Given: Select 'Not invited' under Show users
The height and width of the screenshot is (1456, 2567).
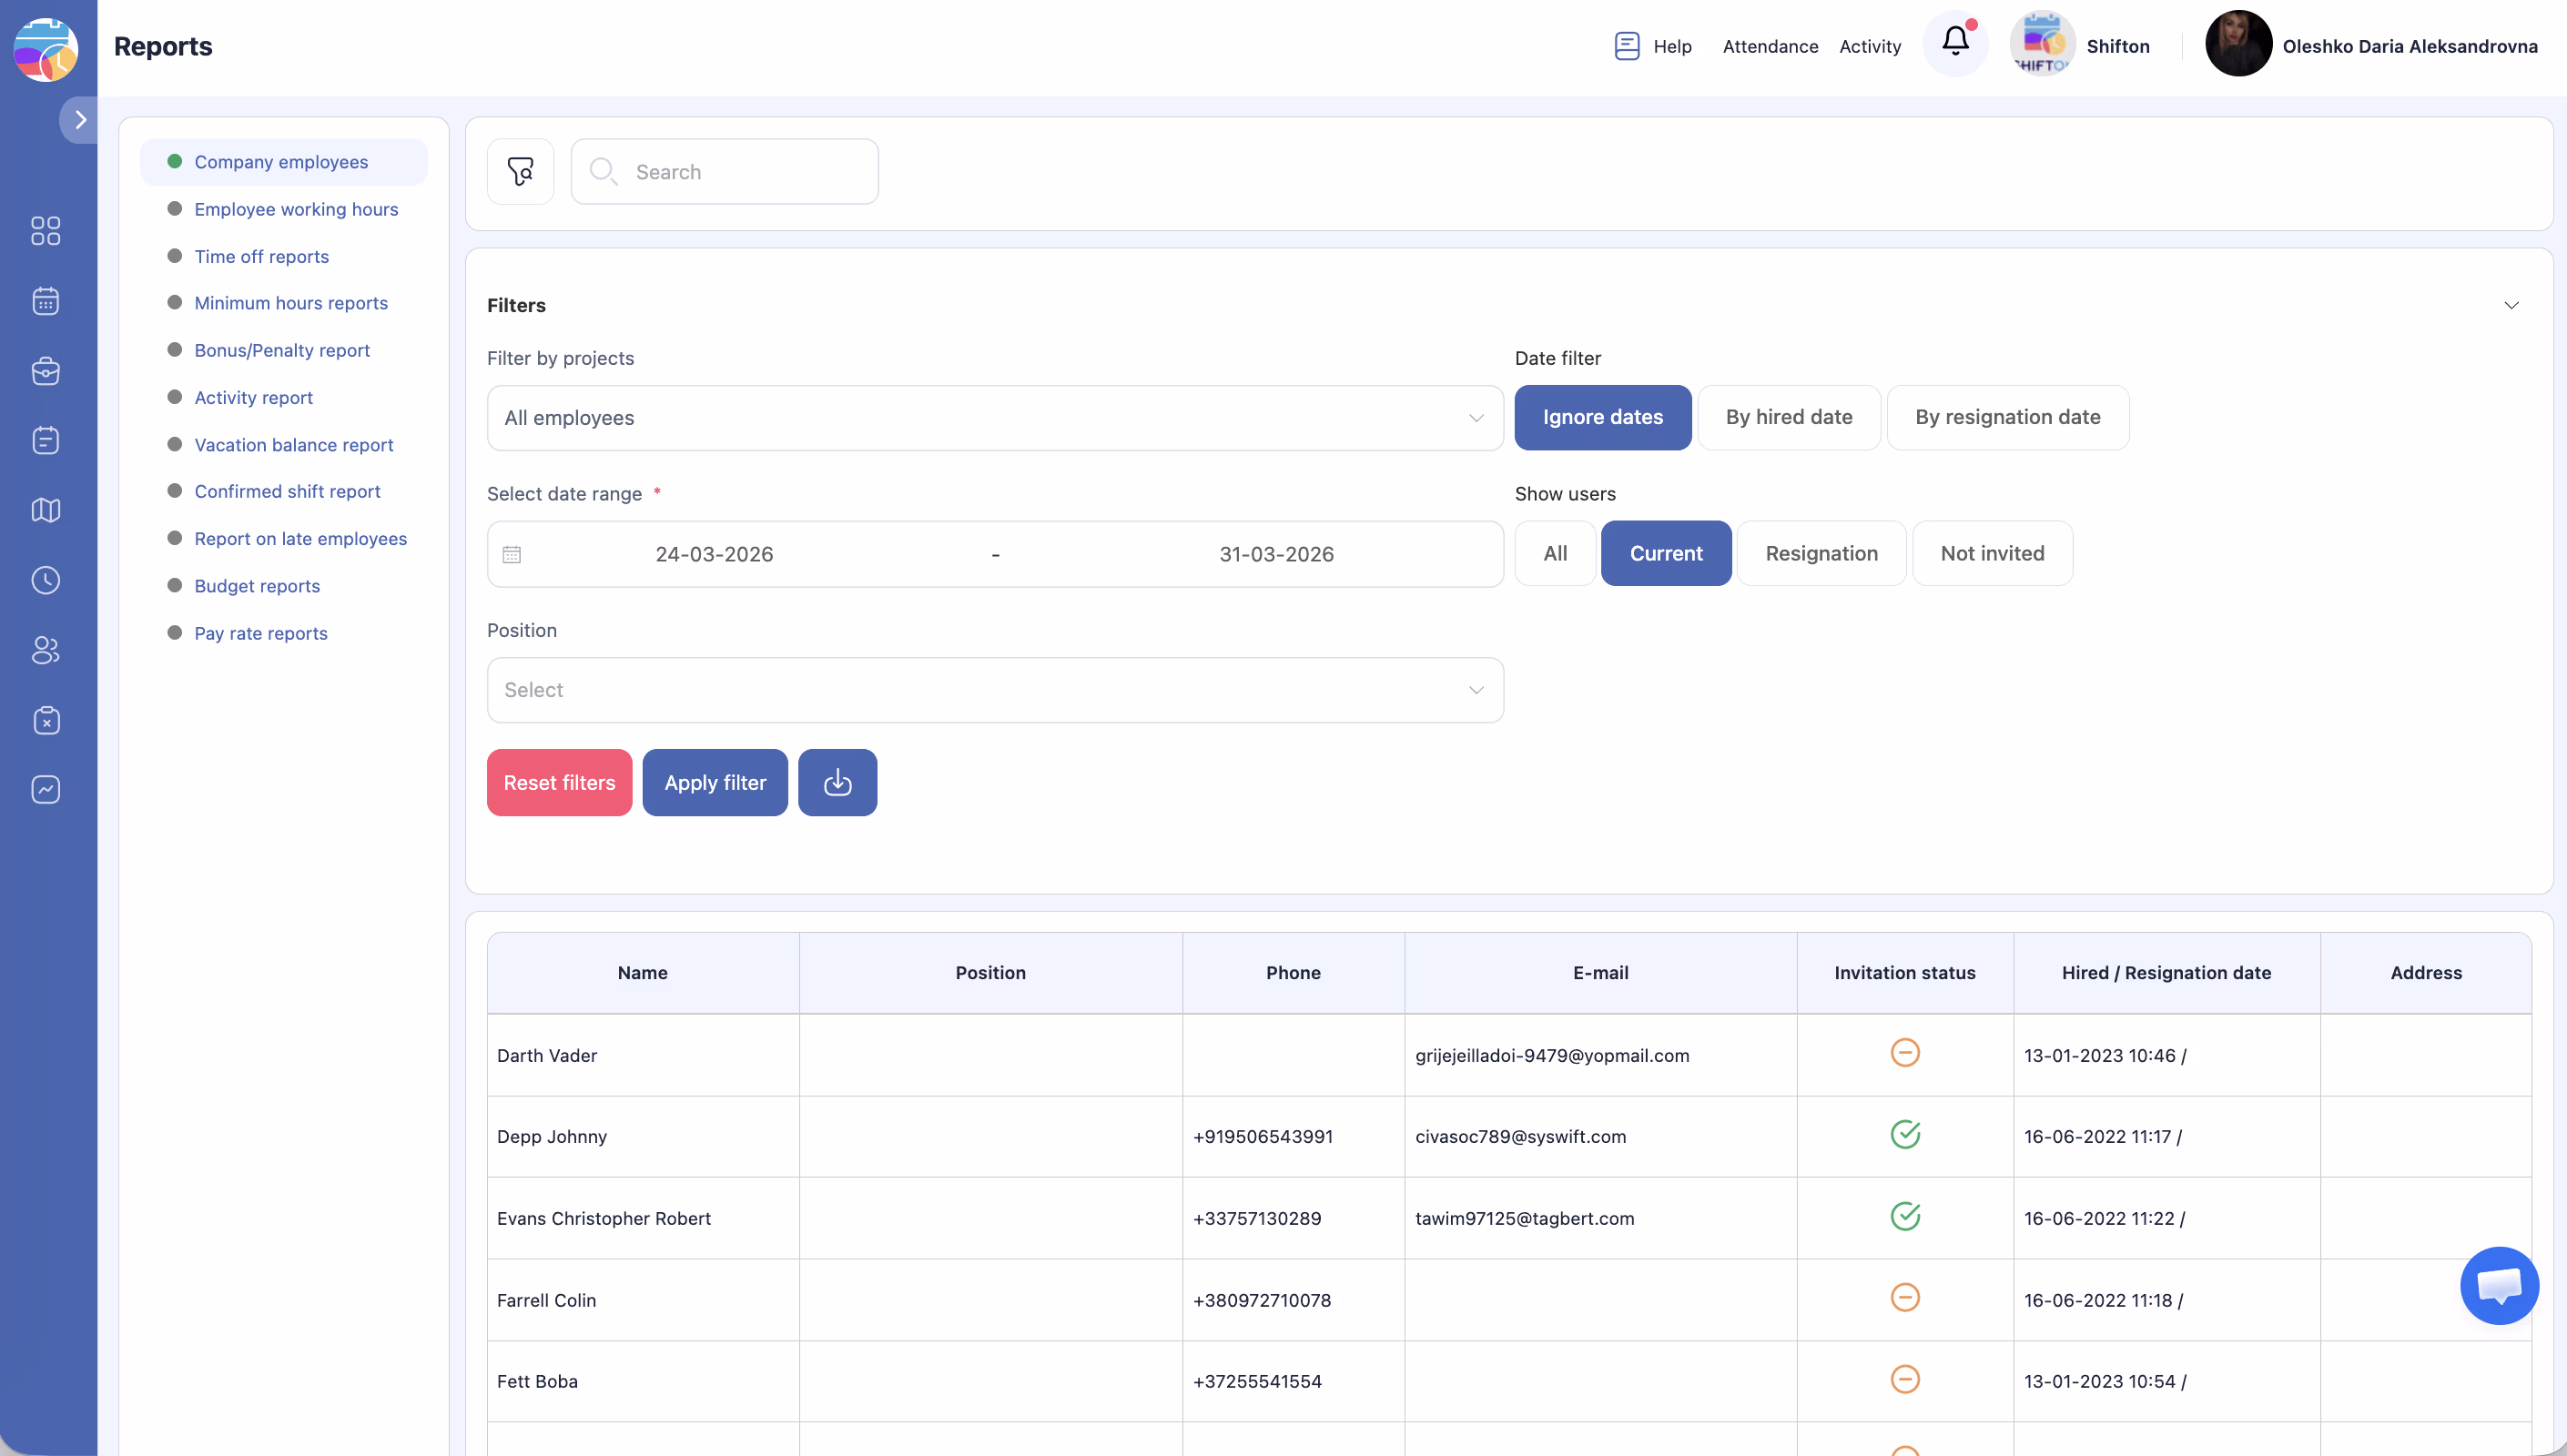Looking at the screenshot, I should (1991, 553).
